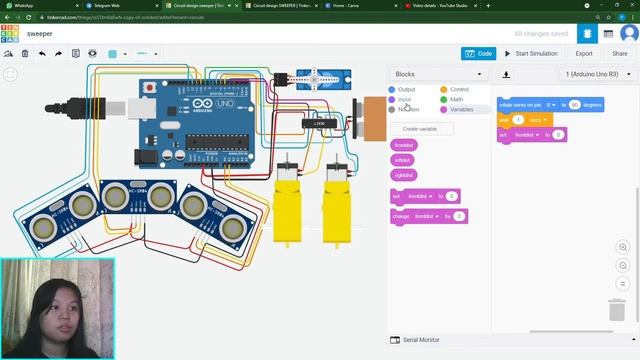
Task: Click the servo degrees value 90
Action: click(574, 105)
